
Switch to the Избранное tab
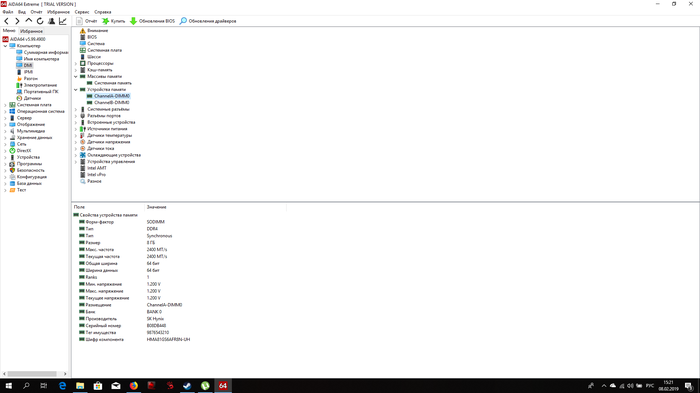click(31, 31)
